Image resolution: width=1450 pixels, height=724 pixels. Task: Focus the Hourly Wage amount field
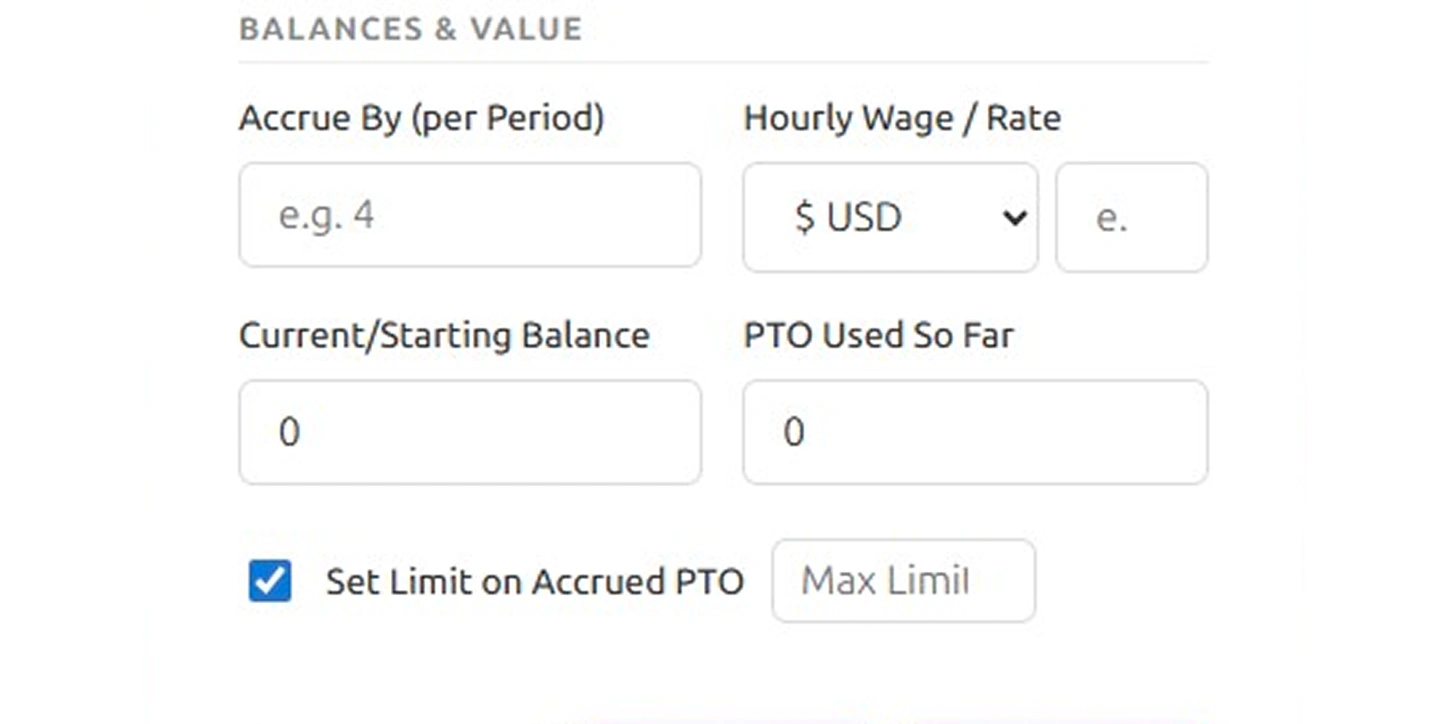pos(1130,217)
